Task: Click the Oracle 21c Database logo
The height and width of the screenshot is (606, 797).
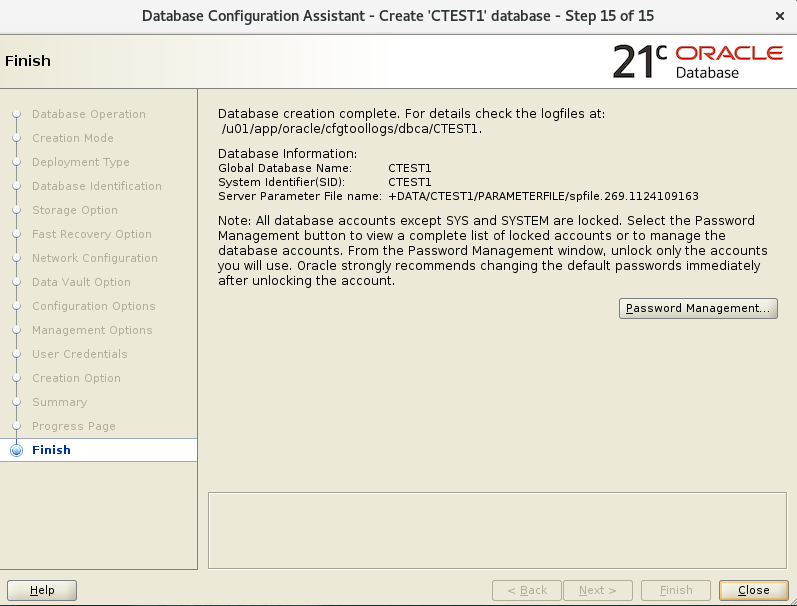Action: pos(697,62)
